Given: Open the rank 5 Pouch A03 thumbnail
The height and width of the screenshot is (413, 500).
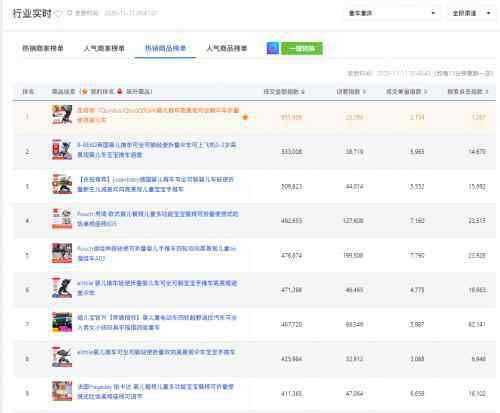Looking at the screenshot, I should point(62,253).
